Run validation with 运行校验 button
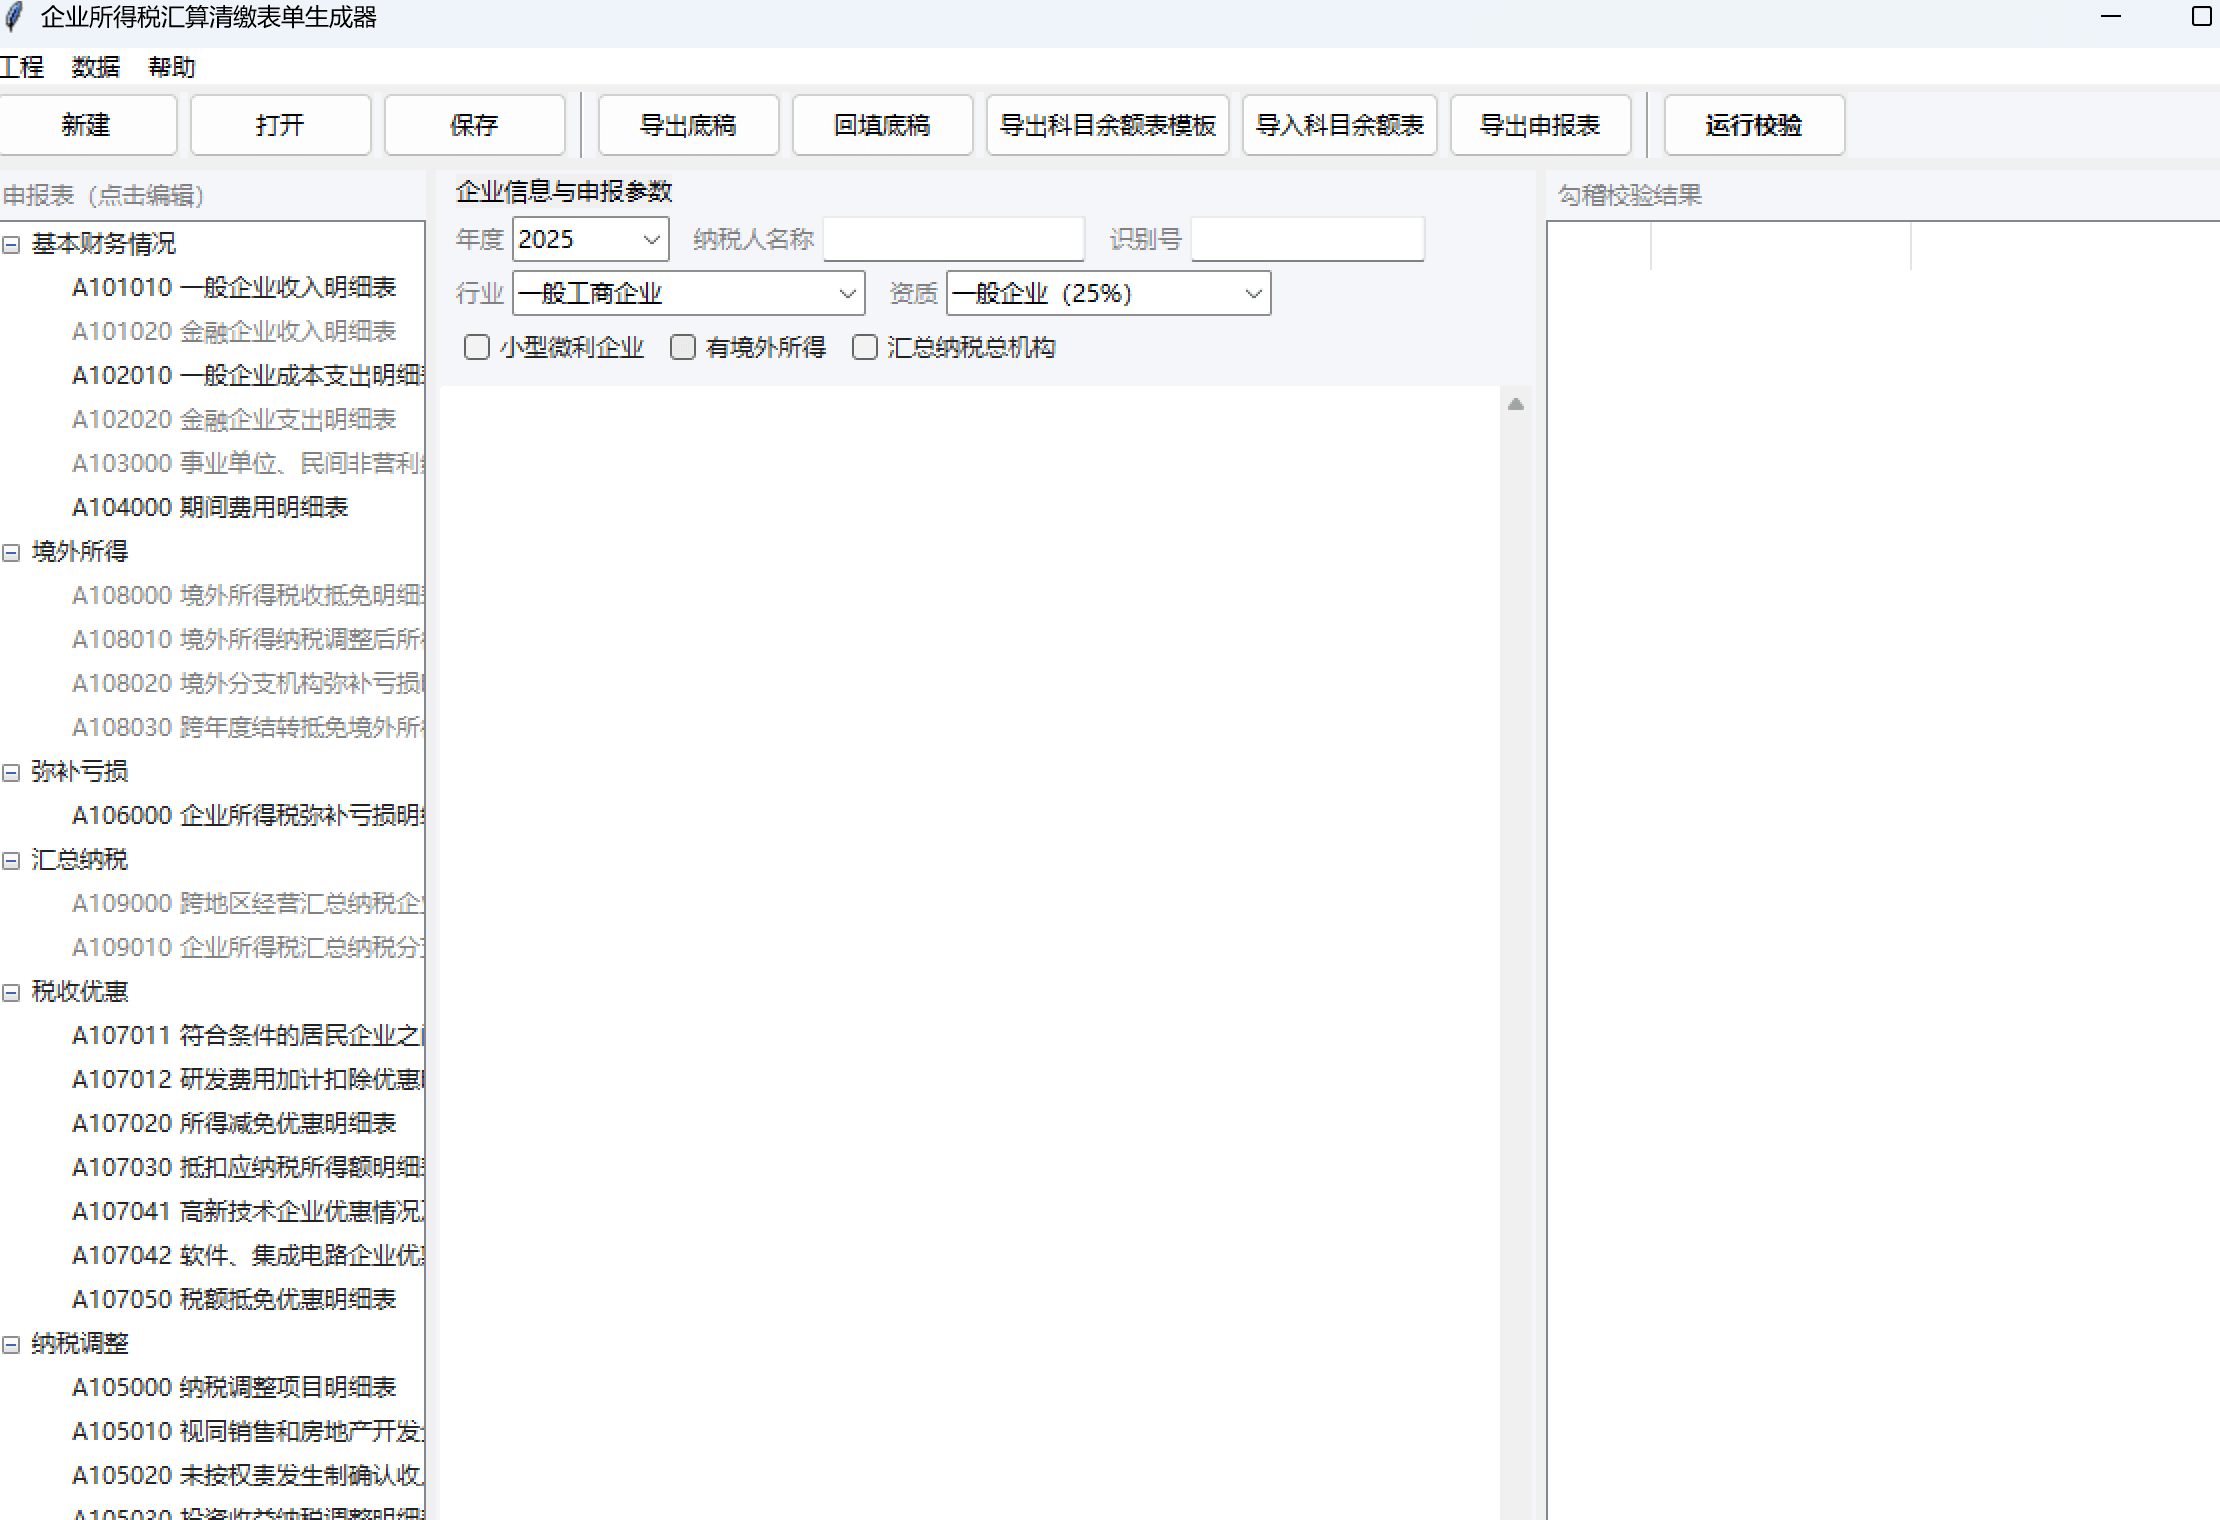Screen dimensions: 2220x1520 1754,125
